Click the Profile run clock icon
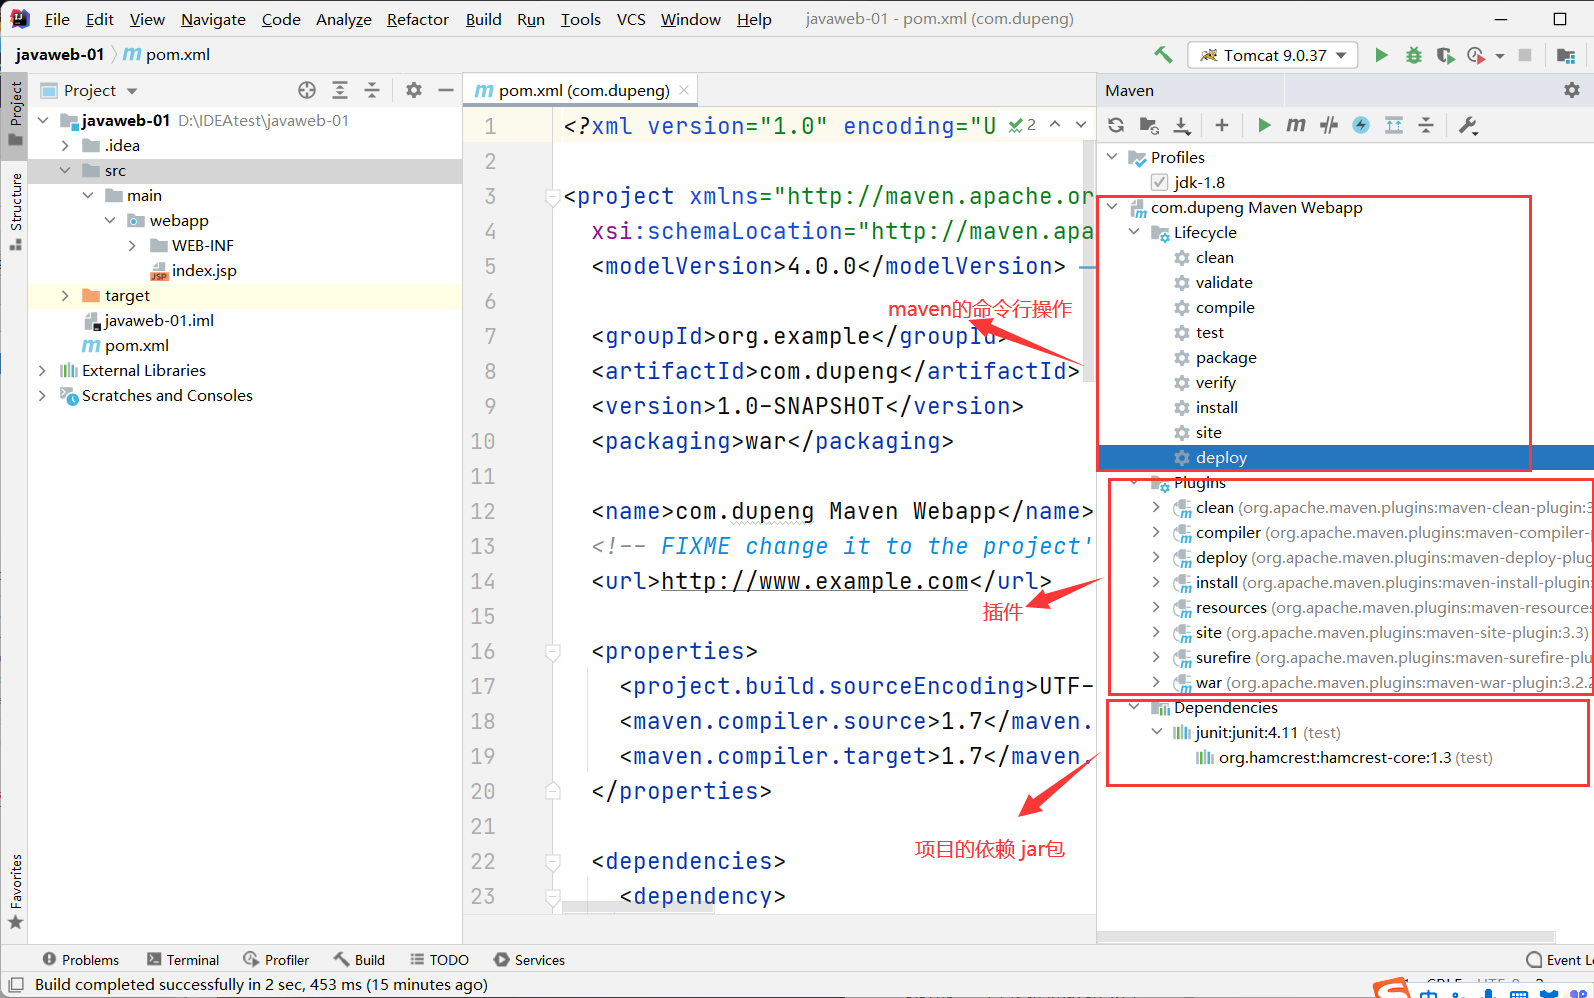Image resolution: width=1594 pixels, height=998 pixels. click(1476, 55)
